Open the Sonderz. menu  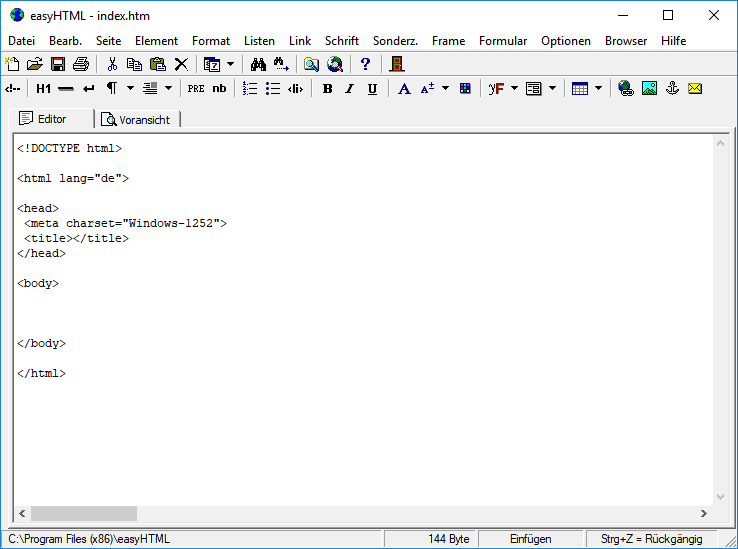pyautogui.click(x=395, y=41)
